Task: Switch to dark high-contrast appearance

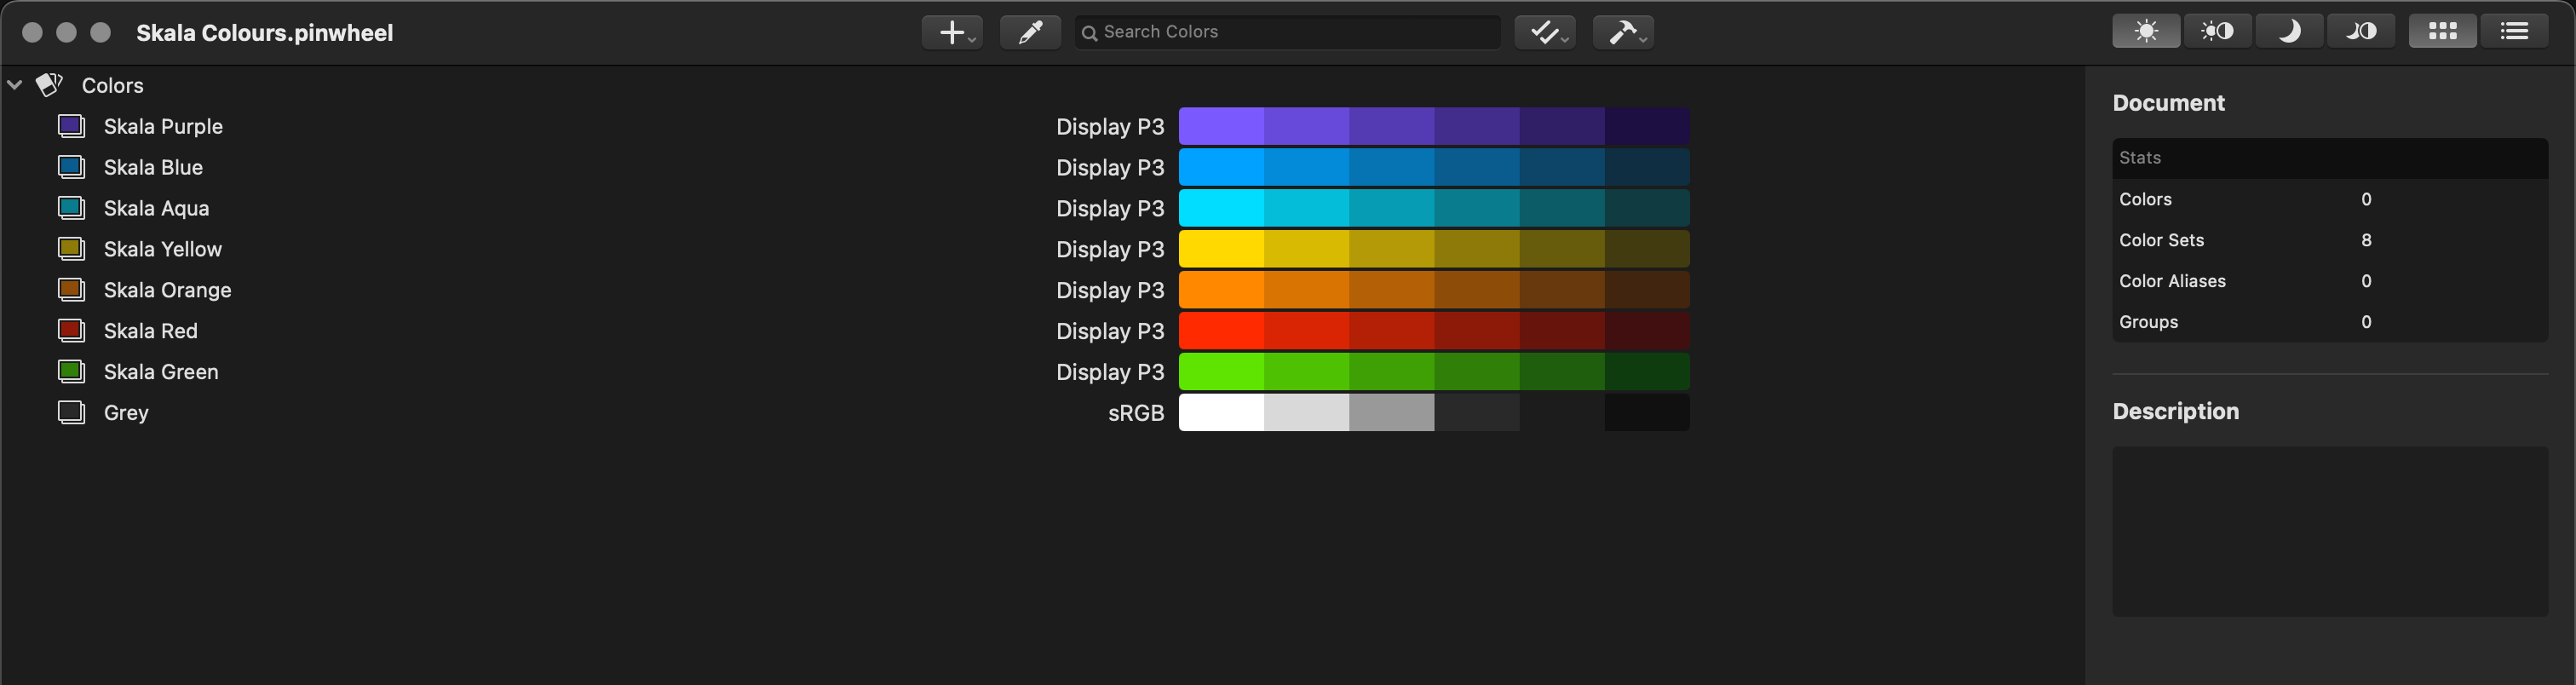Action: click(x=2361, y=32)
